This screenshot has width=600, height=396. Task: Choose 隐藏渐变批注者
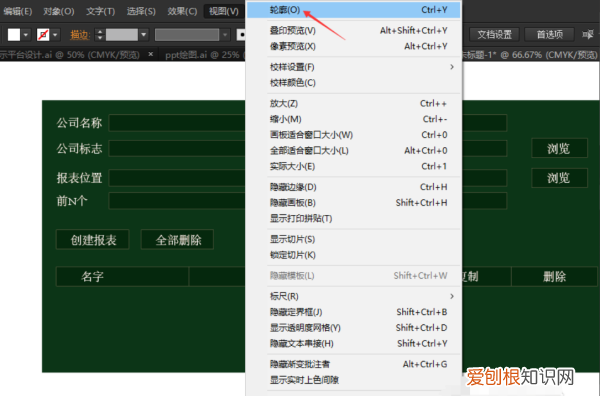pyautogui.click(x=354, y=364)
